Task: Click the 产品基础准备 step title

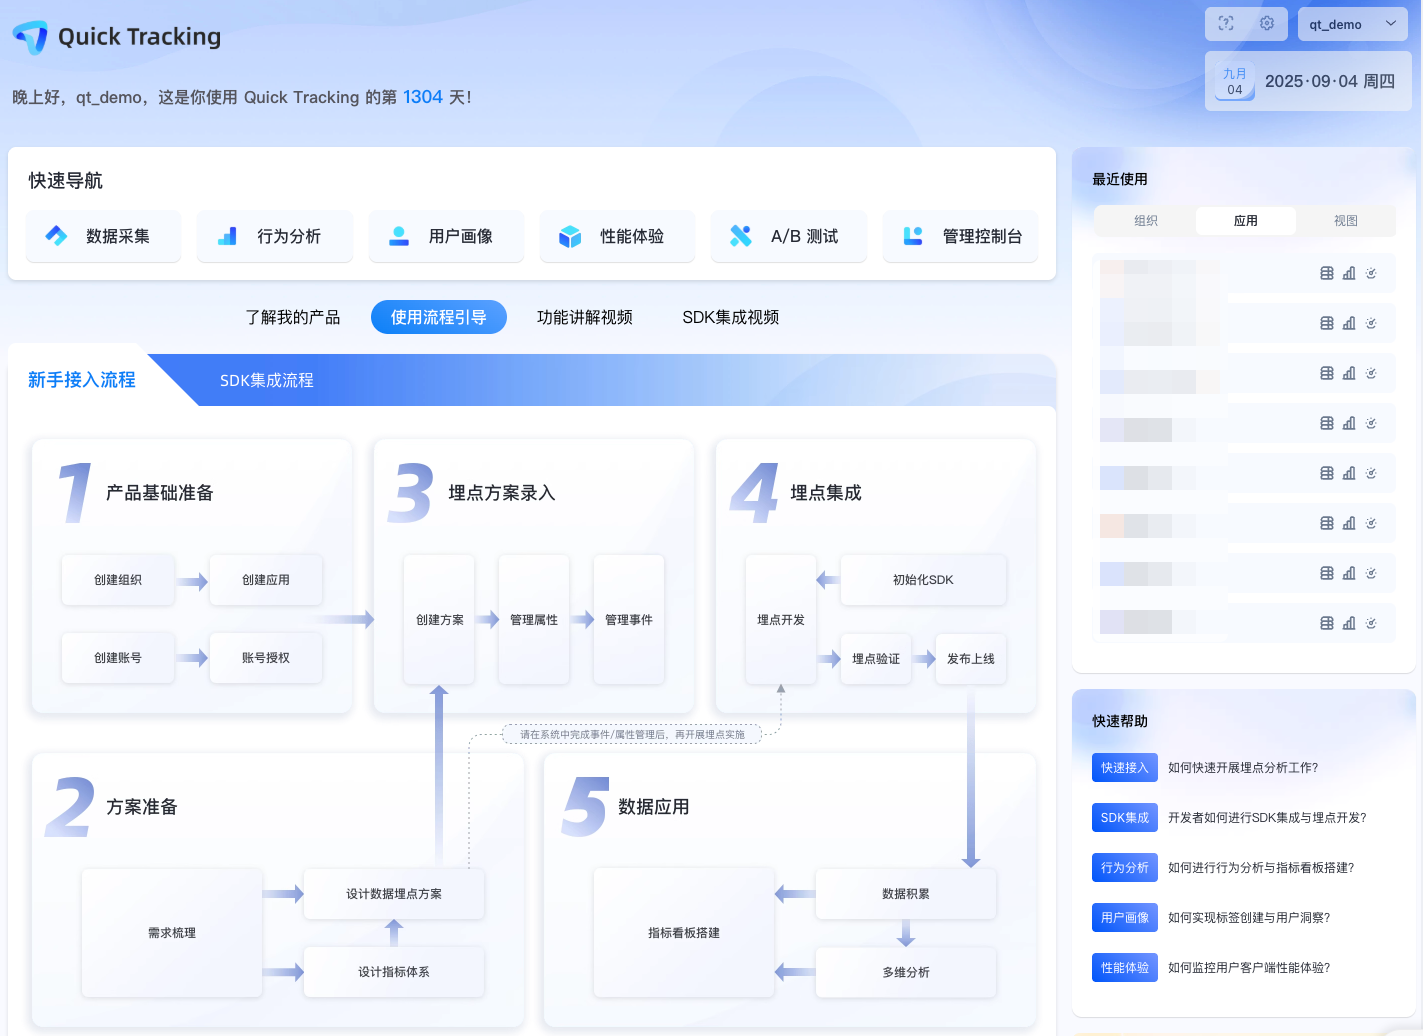Action: [x=160, y=493]
